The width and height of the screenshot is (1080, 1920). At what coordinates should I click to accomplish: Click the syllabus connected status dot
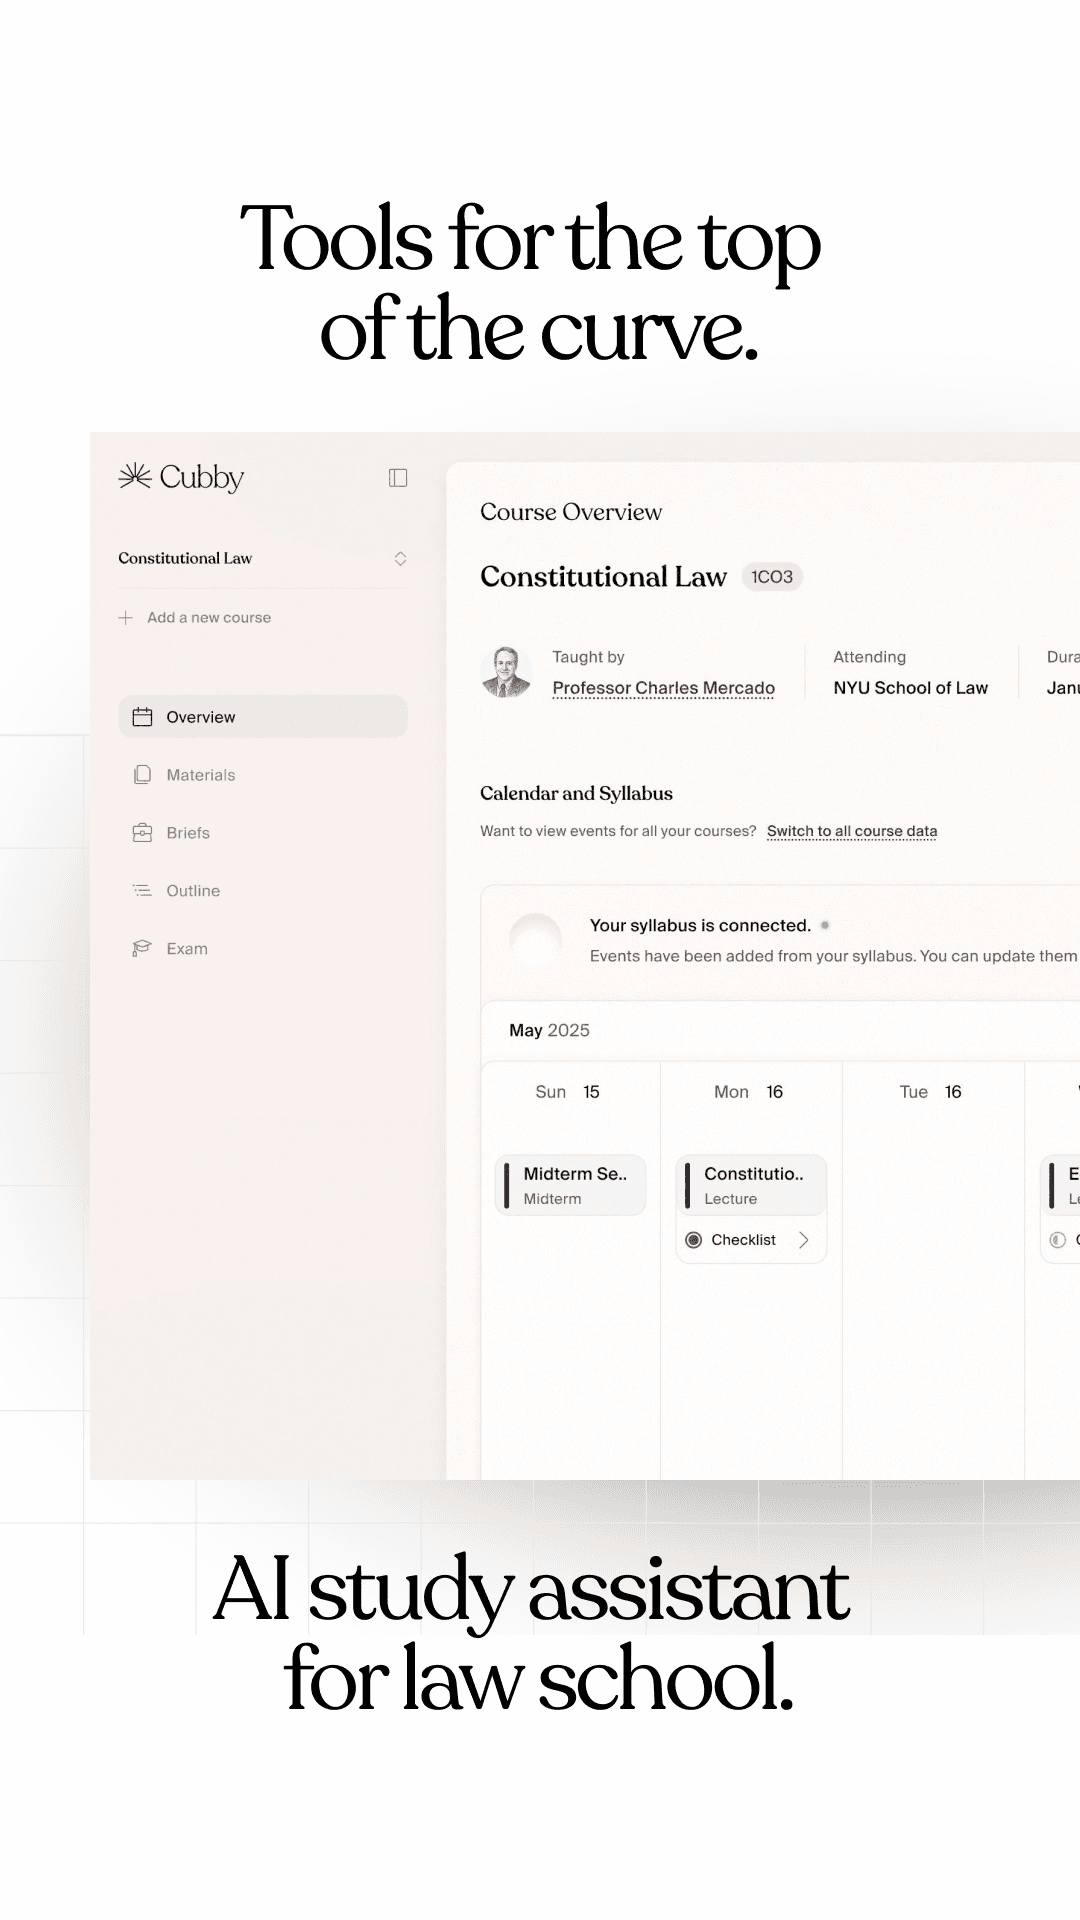click(825, 926)
